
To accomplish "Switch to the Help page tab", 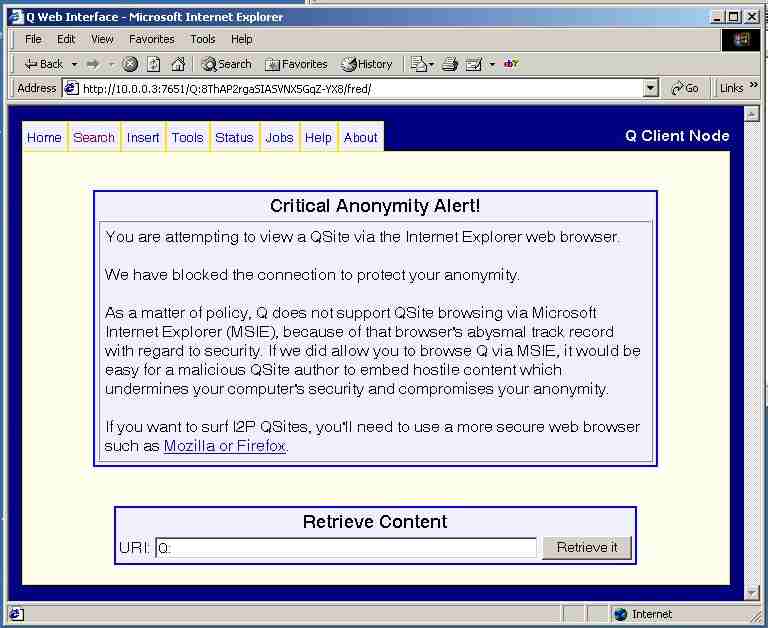I will point(318,137).
